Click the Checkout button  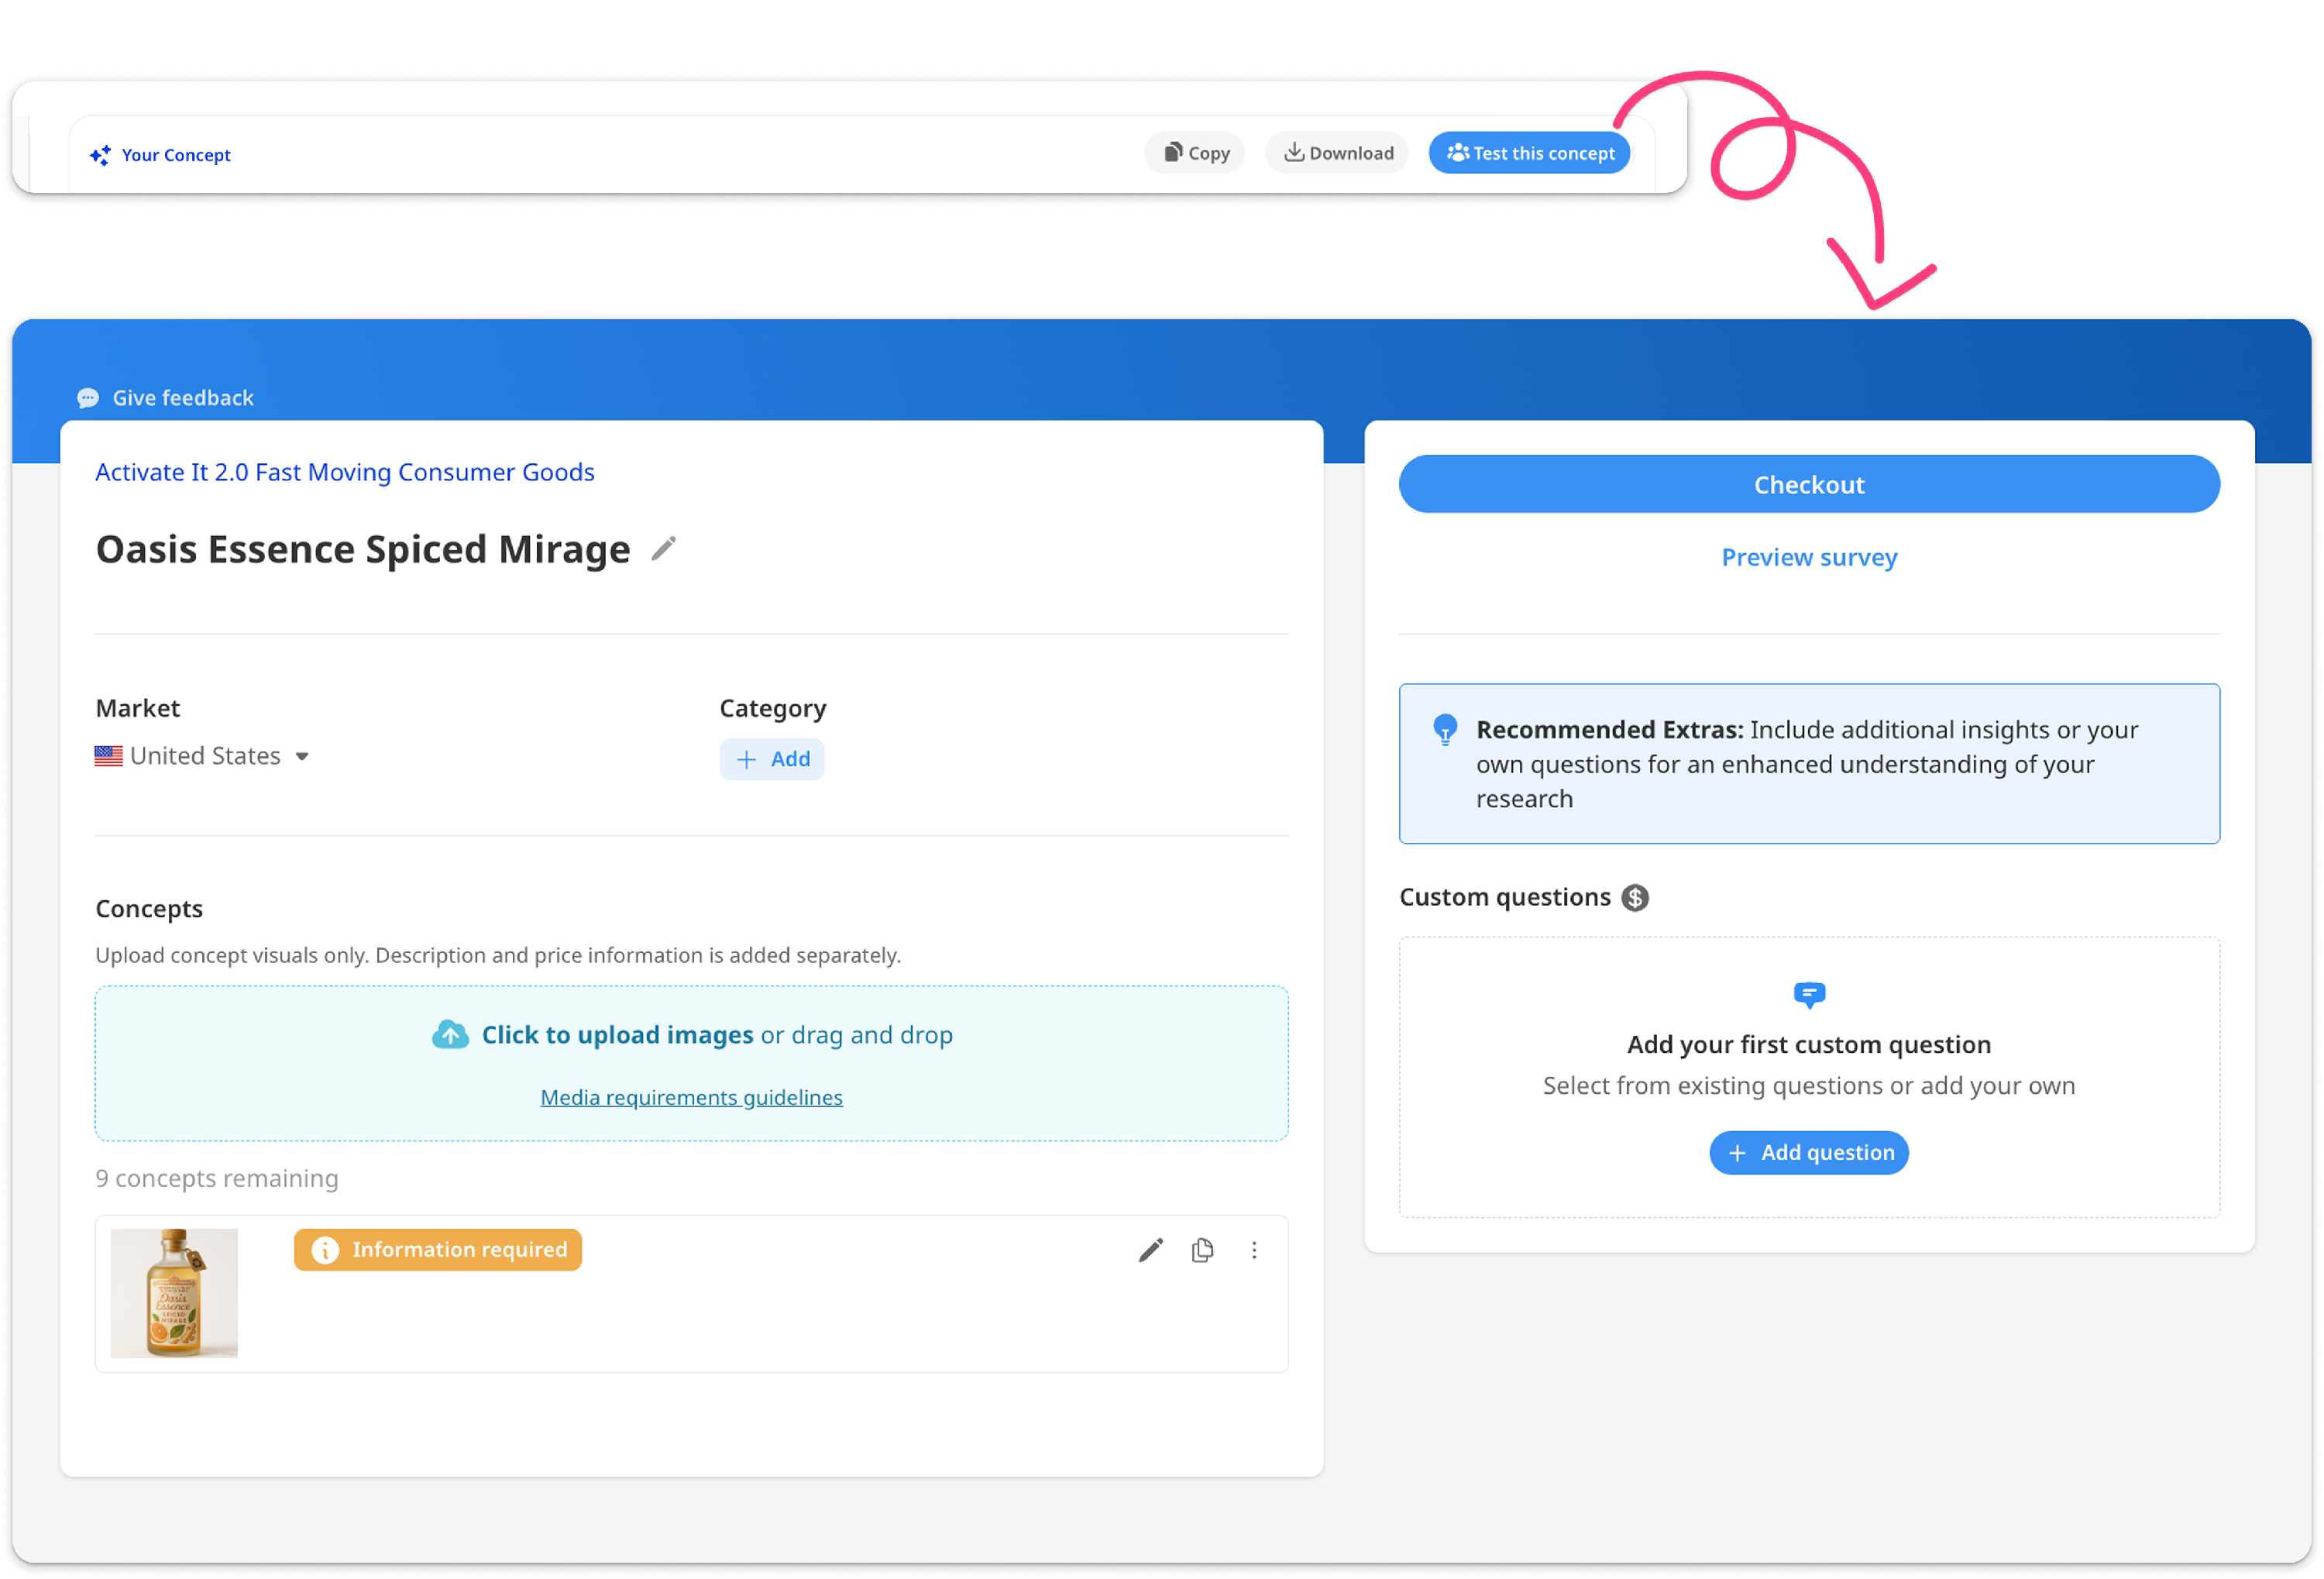pyautogui.click(x=1809, y=484)
